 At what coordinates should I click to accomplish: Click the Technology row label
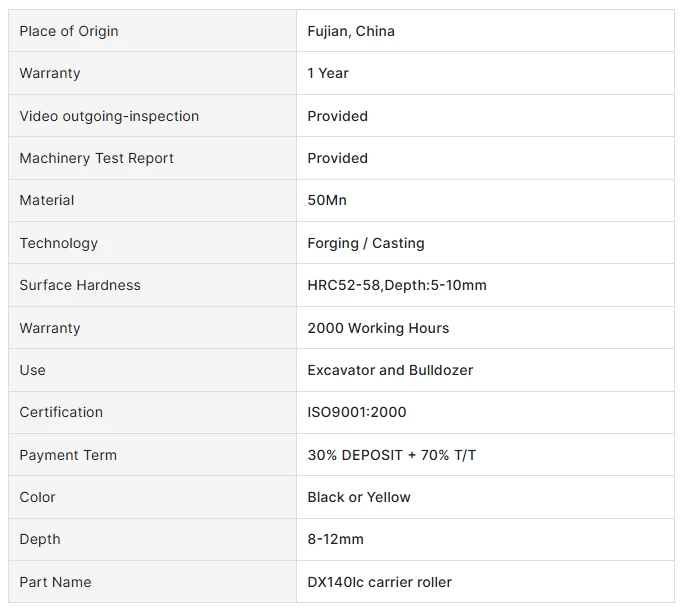(x=59, y=243)
